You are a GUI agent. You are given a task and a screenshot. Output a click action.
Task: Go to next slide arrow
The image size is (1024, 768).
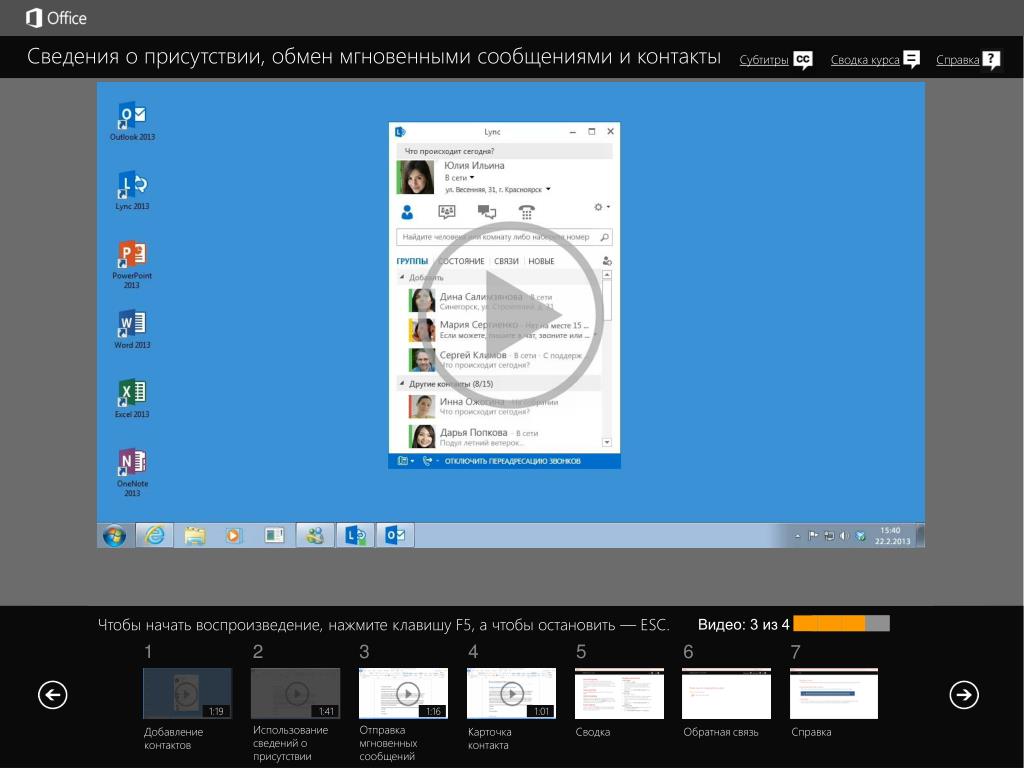[964, 694]
